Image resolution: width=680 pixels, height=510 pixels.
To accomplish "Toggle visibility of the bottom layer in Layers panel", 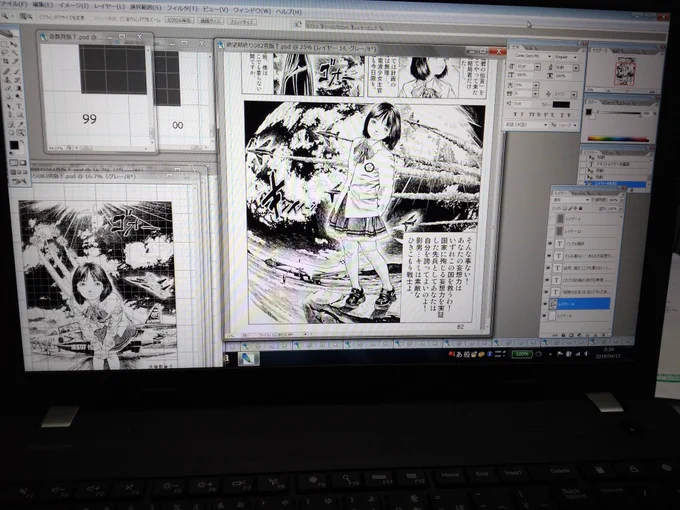I will pyautogui.click(x=544, y=316).
